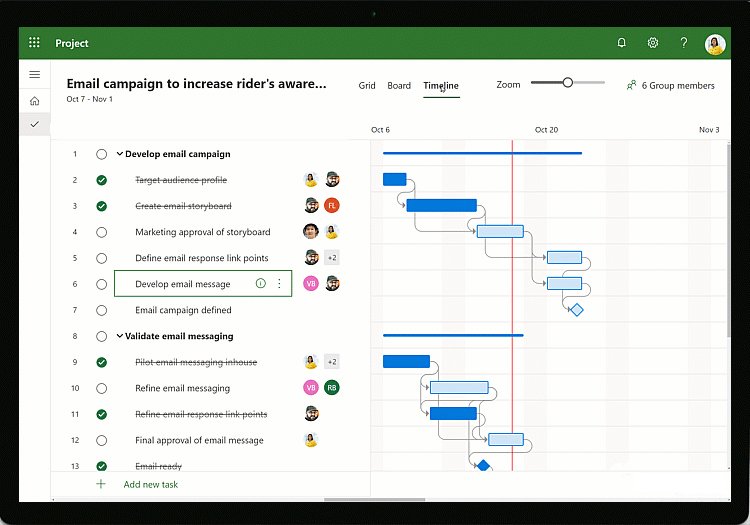Mark Refine email messaging task complete
Screen dimensions: 750x525
click(101, 388)
